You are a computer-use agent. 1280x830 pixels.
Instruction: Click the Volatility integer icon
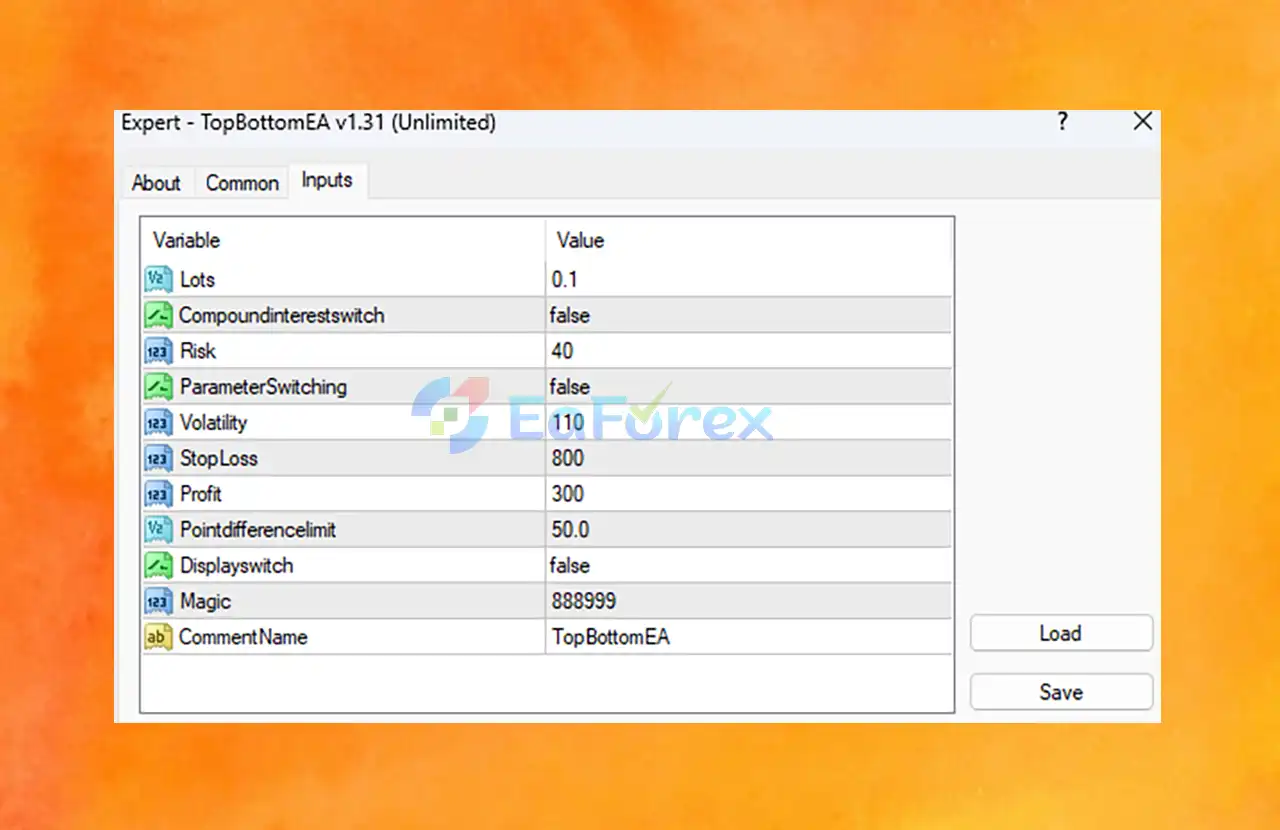[158, 423]
